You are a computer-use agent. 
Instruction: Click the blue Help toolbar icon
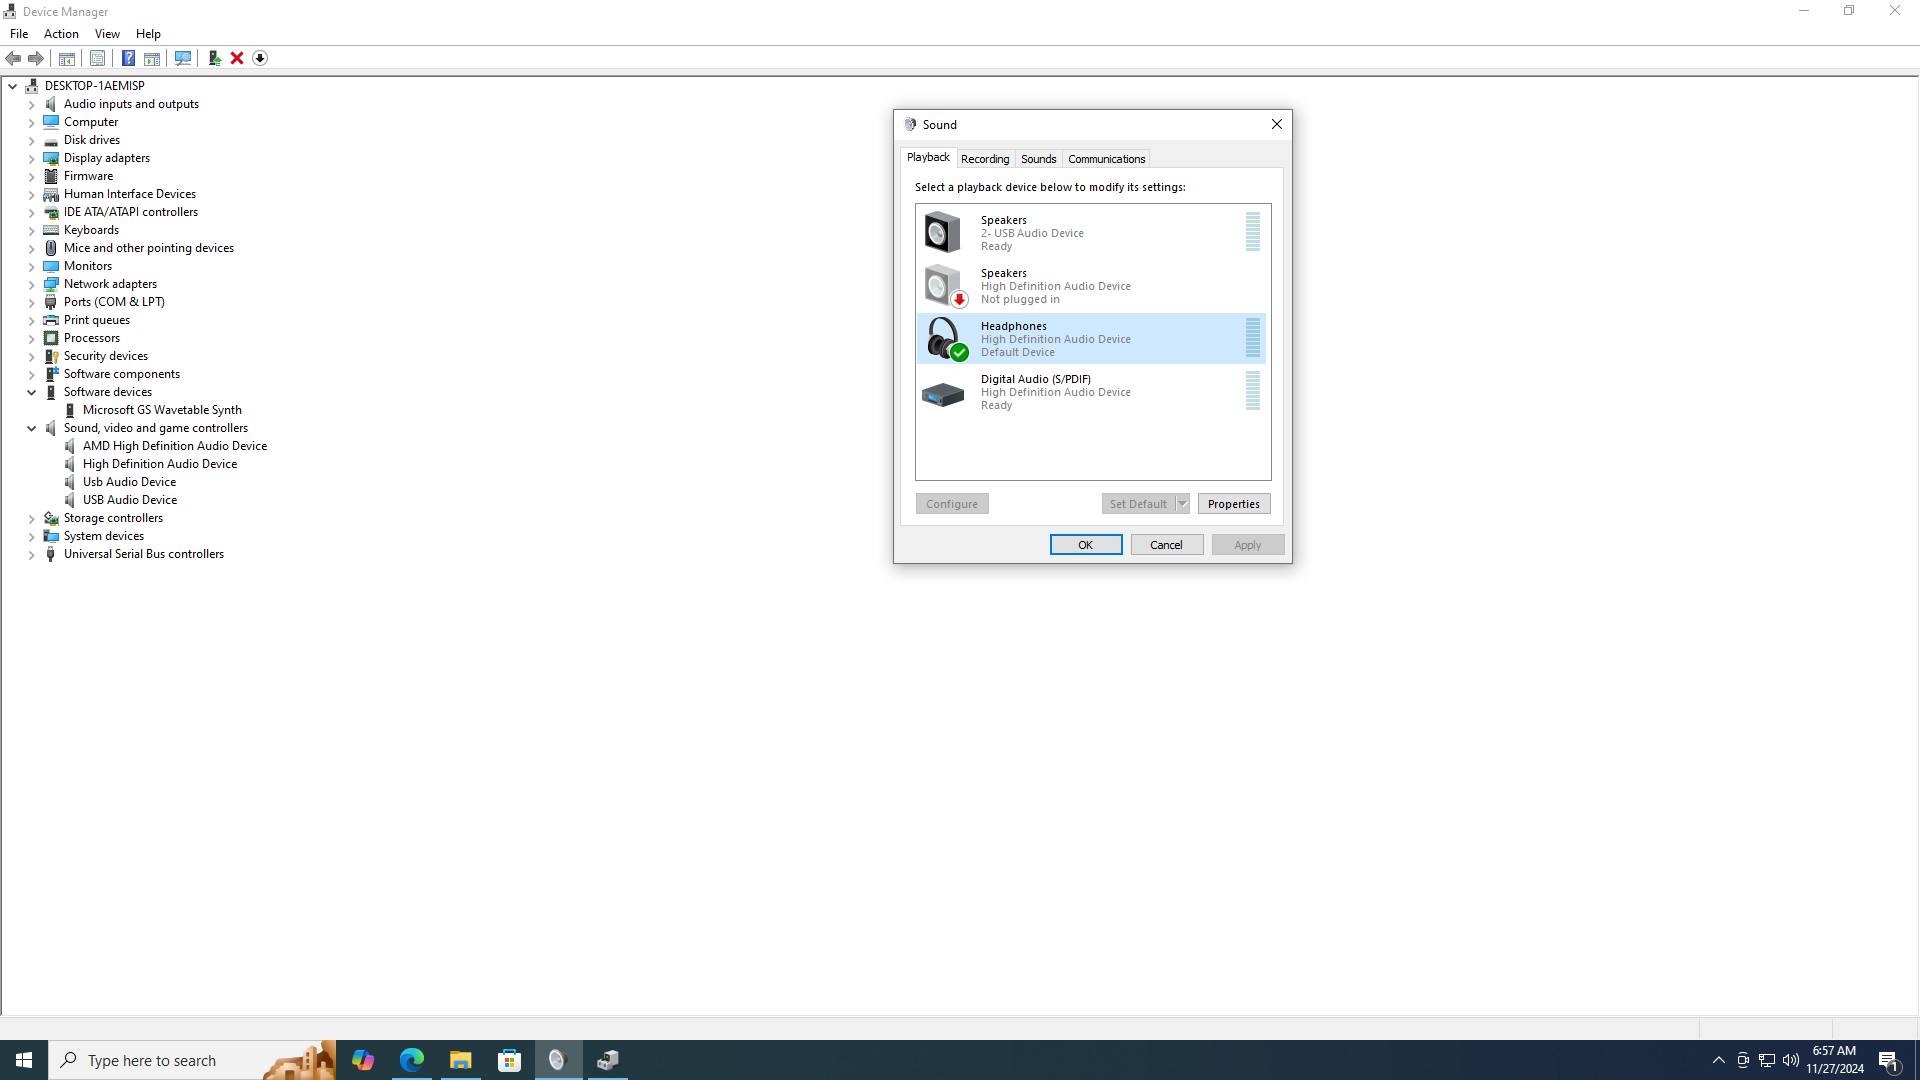tap(128, 58)
